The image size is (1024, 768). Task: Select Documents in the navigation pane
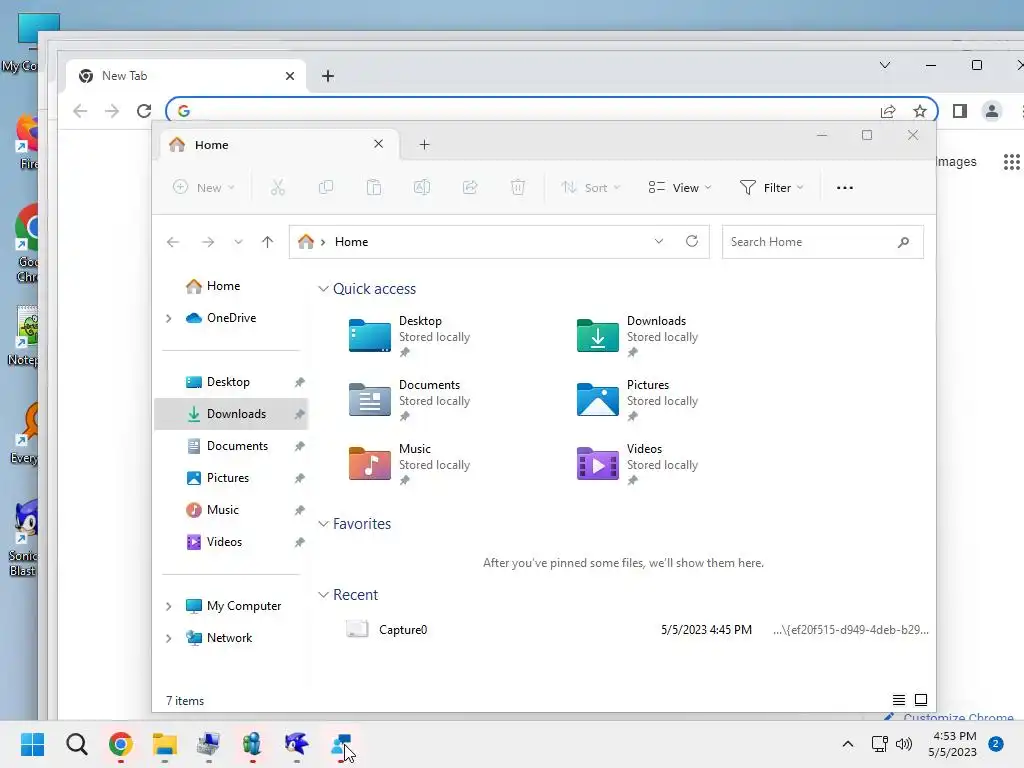[x=231, y=446]
